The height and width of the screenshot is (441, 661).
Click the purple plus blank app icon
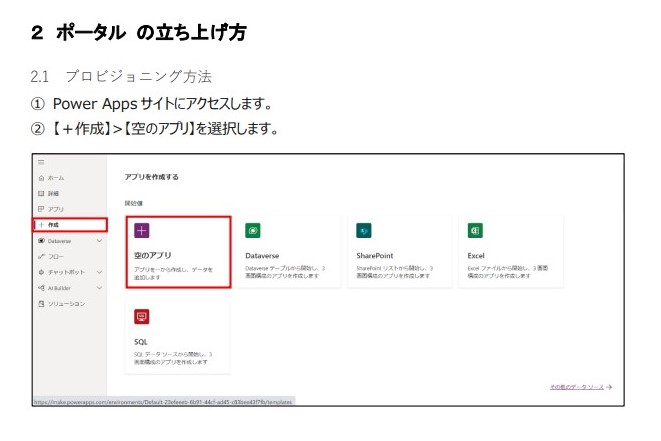142,231
